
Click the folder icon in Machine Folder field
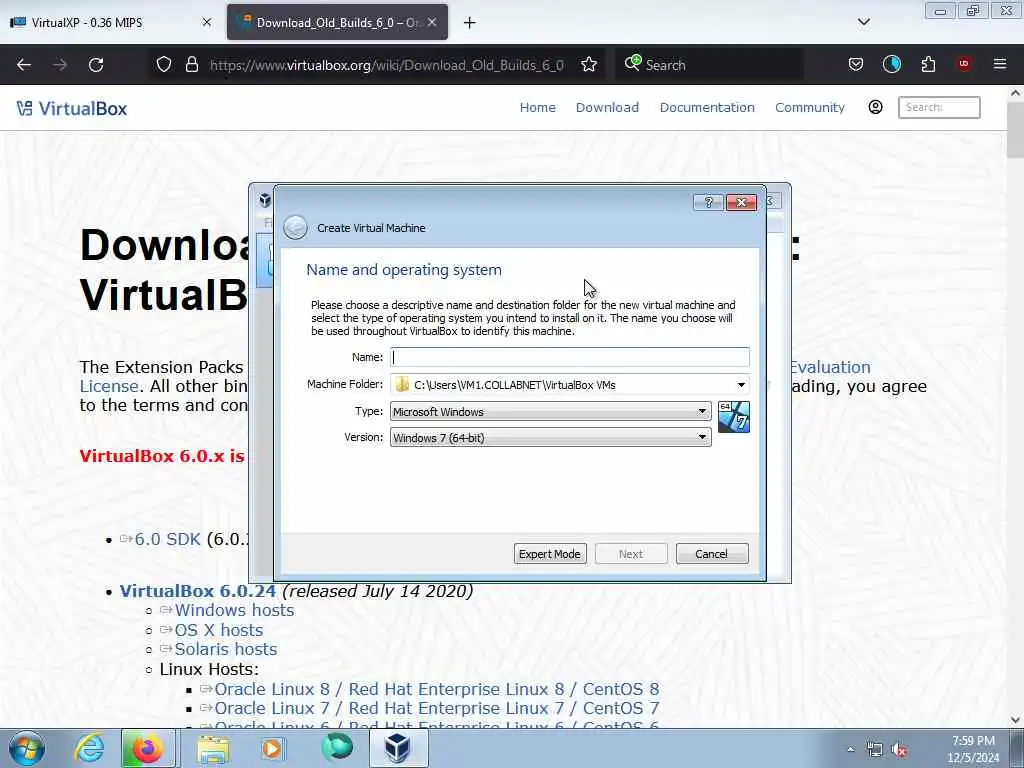click(402, 385)
